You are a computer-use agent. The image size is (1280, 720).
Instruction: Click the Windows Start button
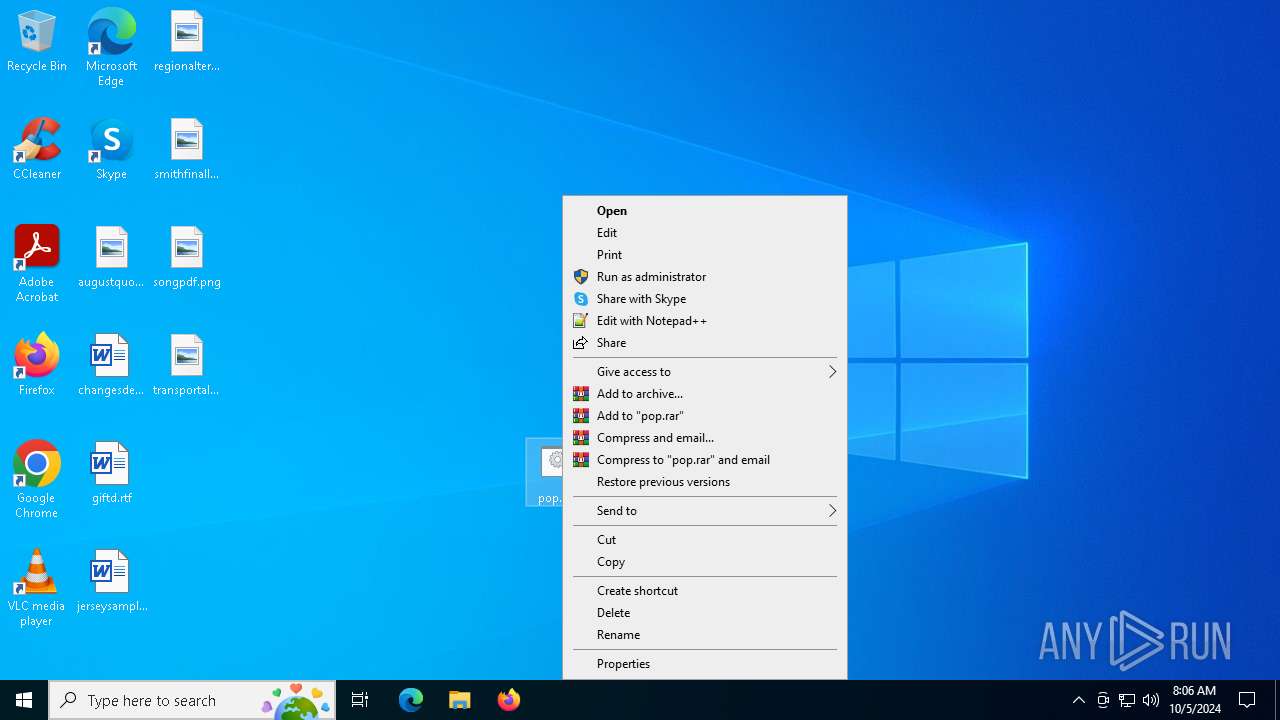pos(24,700)
